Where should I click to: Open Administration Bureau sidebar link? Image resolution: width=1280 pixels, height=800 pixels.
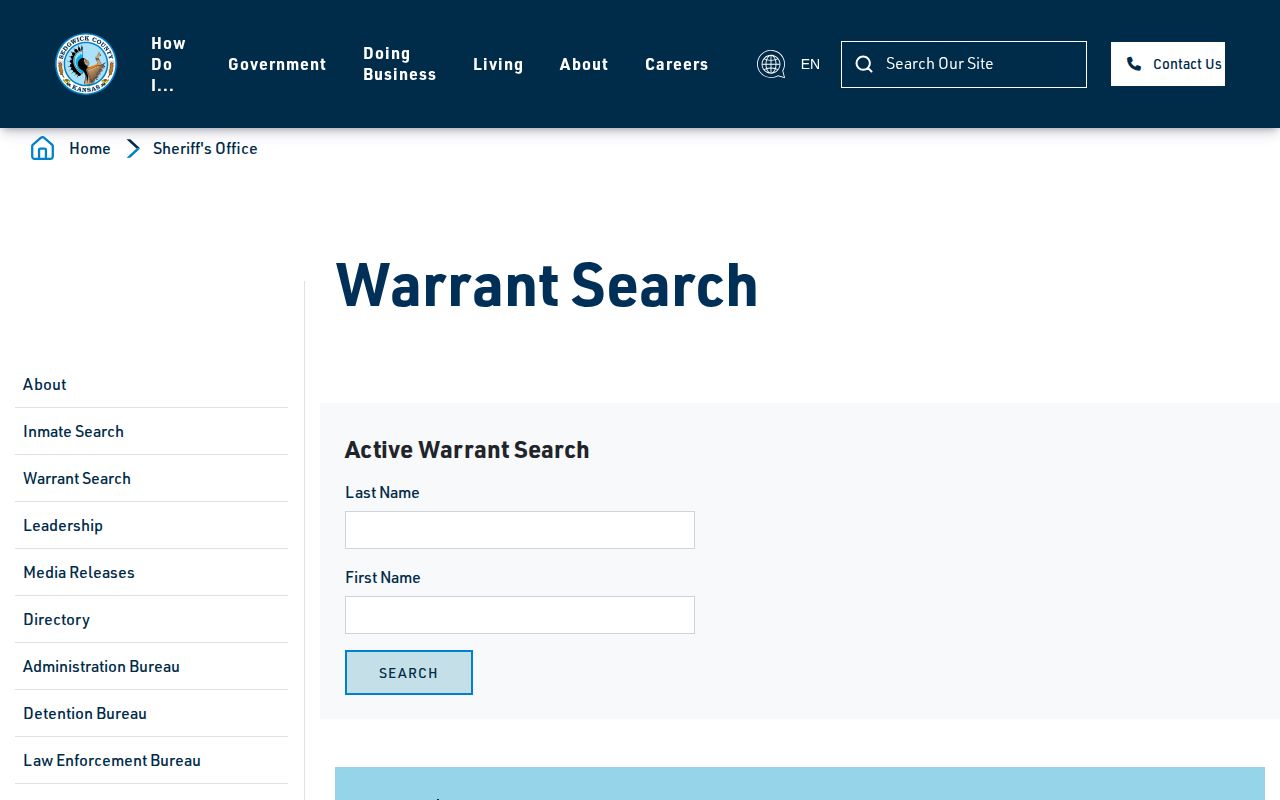151,666
